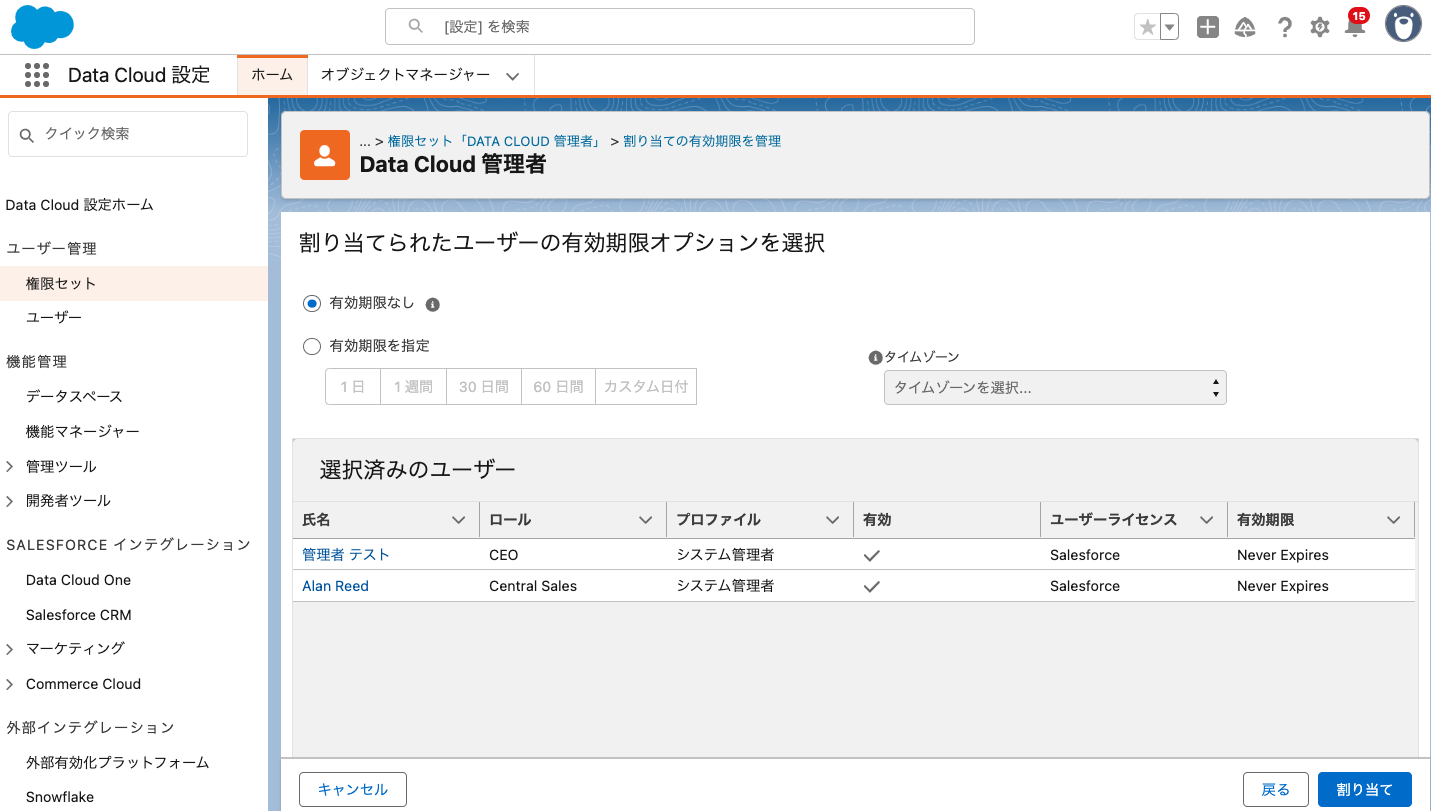
Task: Open 機能マネージャー in the sidebar
Action: point(83,431)
